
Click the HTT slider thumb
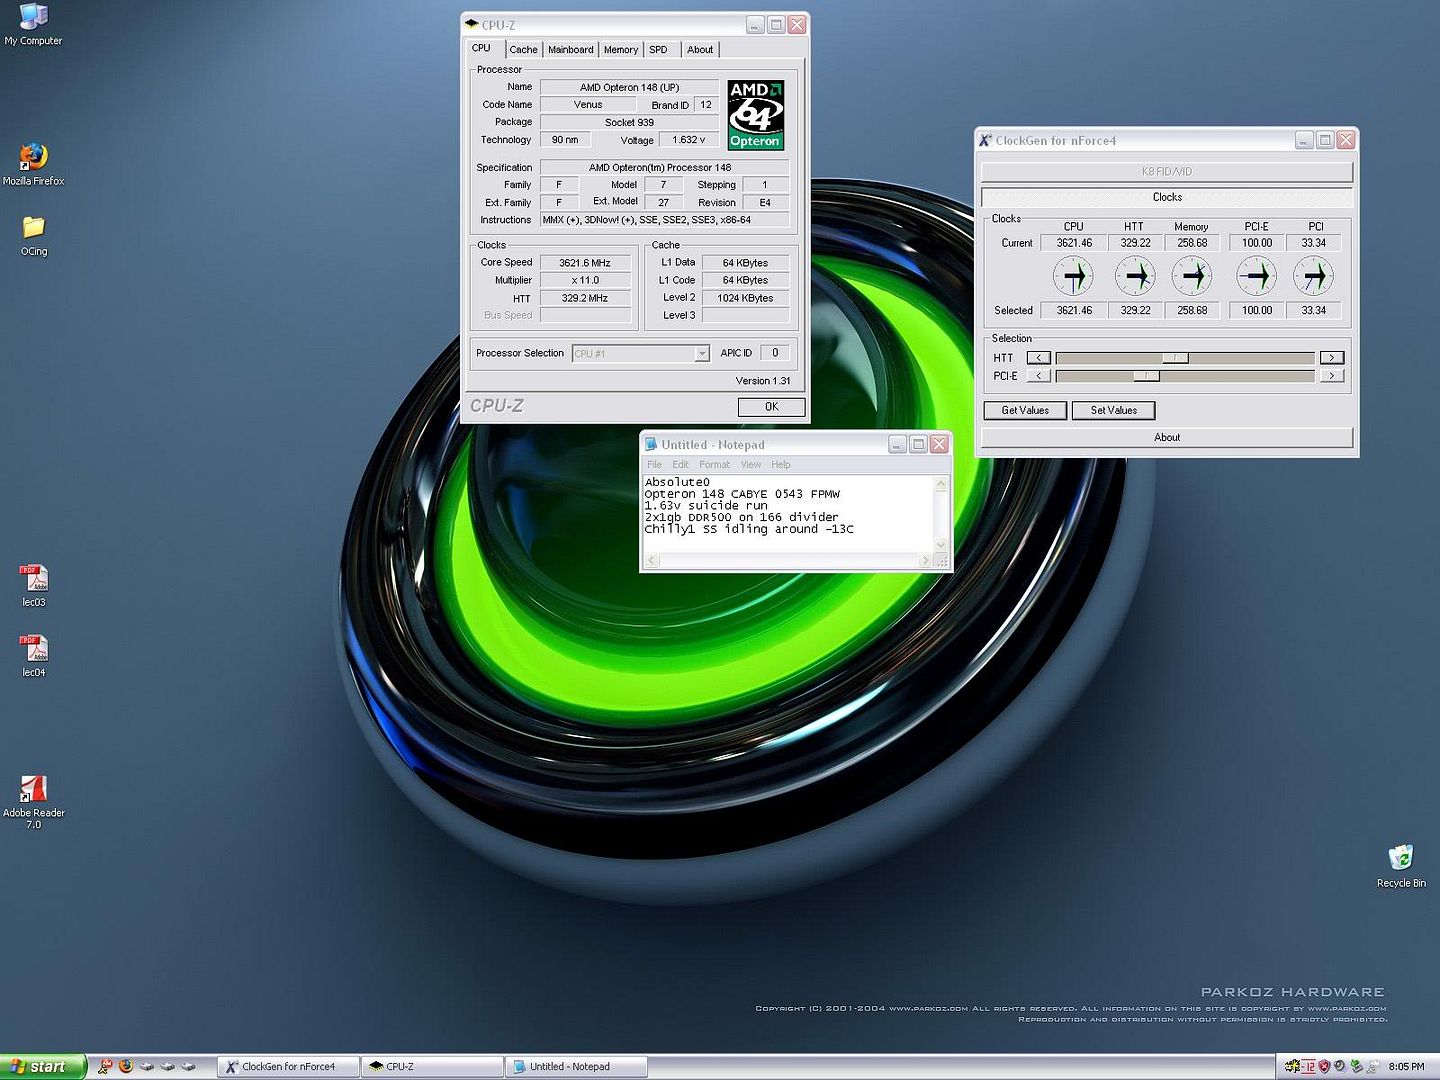pyautogui.click(x=1175, y=358)
